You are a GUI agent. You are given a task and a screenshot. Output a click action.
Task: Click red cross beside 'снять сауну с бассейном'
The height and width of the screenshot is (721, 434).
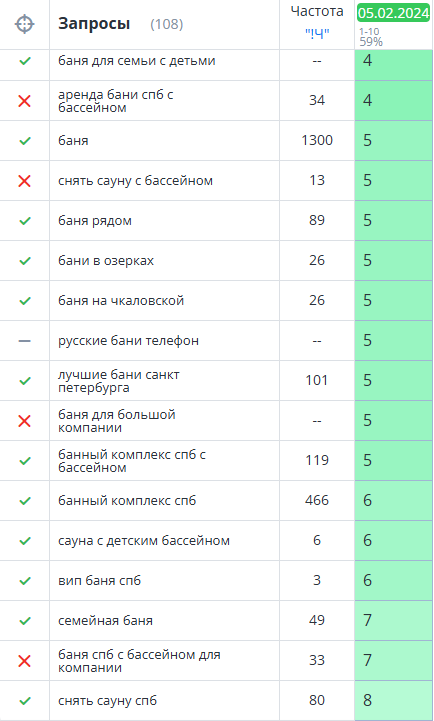click(24, 181)
